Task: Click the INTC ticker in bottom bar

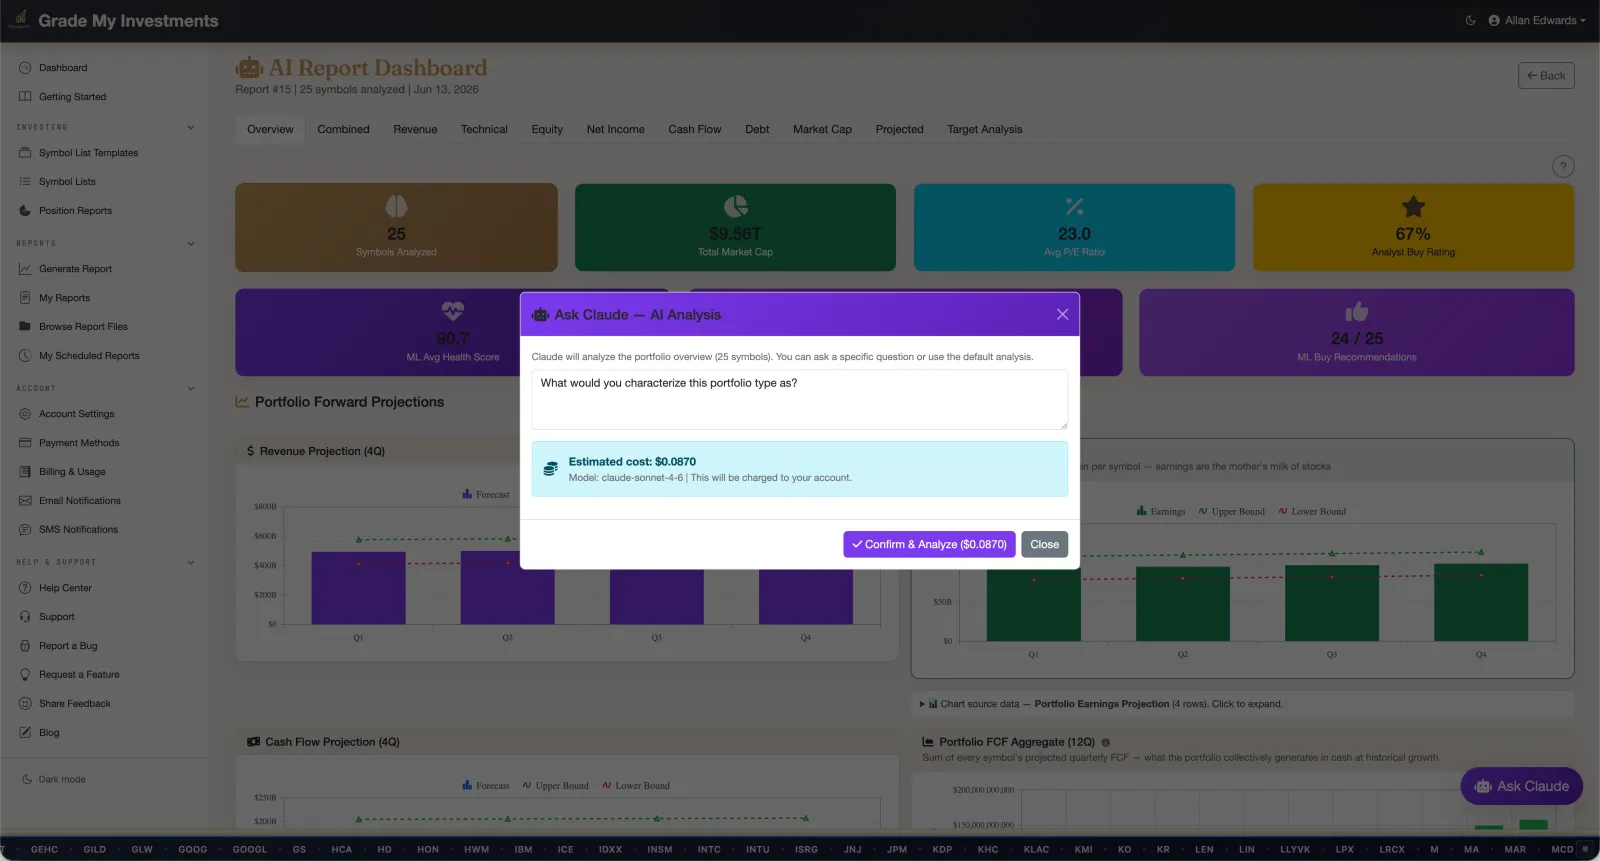Action: pos(709,850)
